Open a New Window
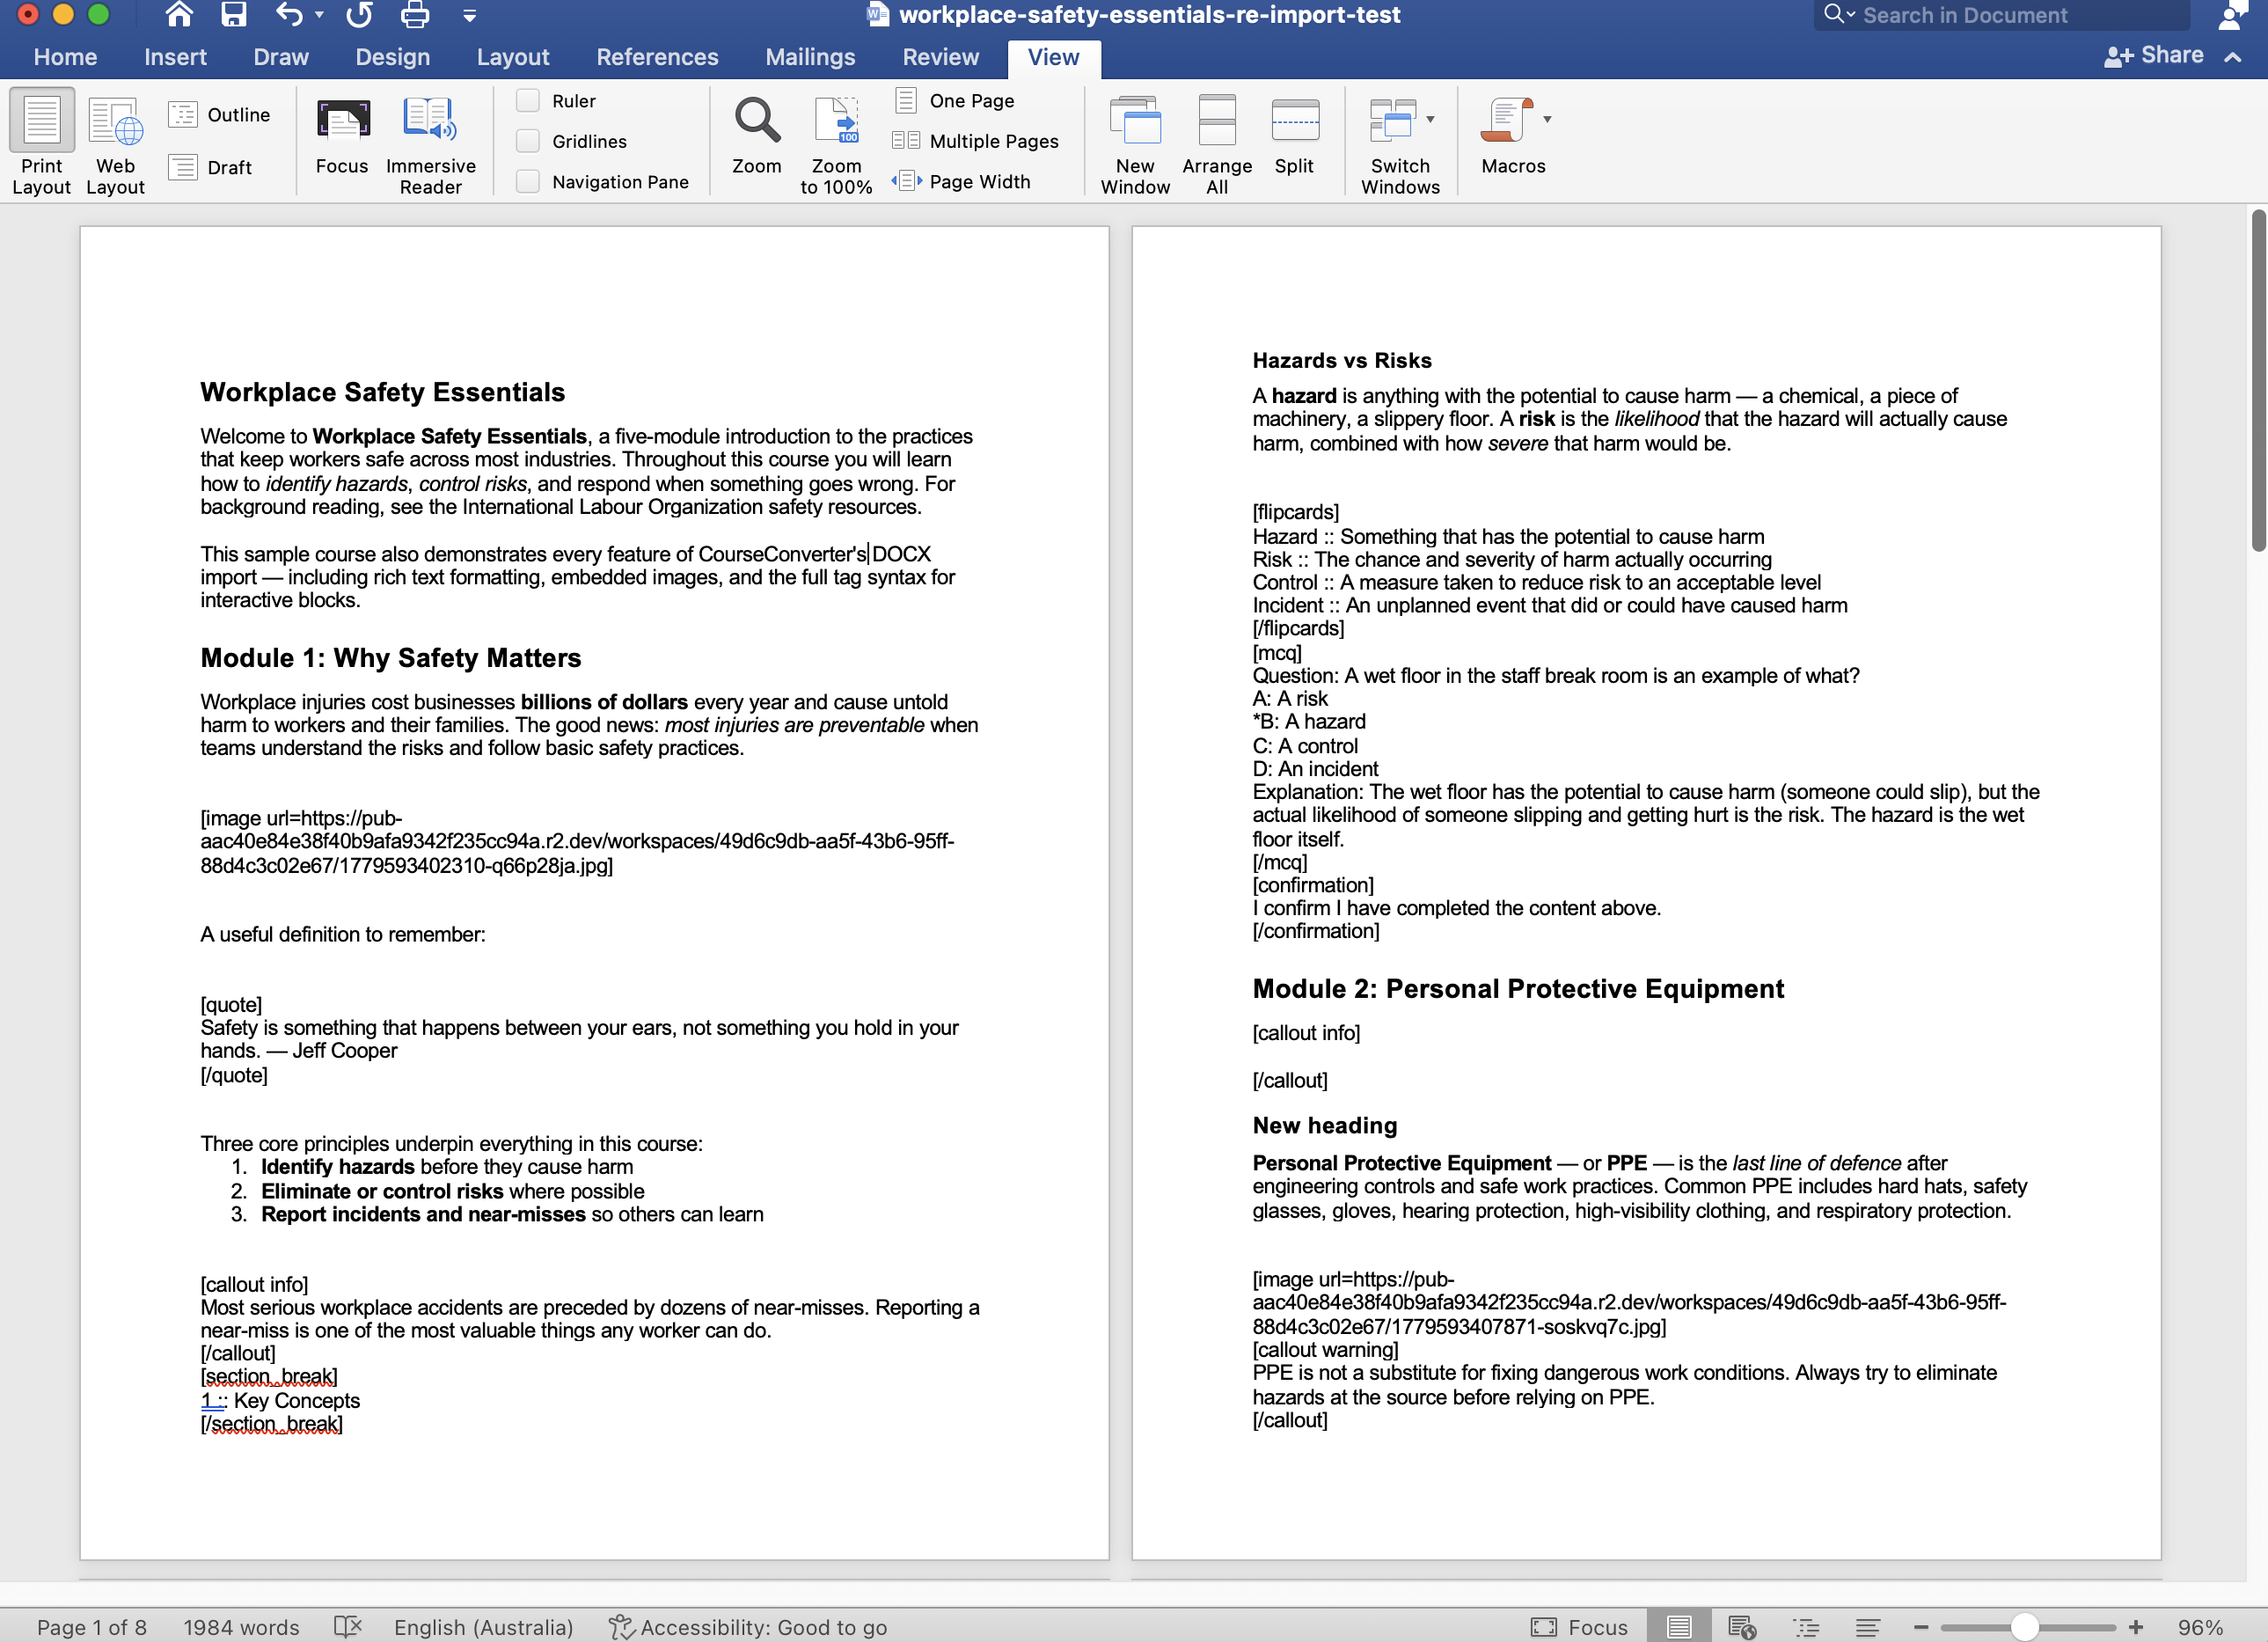The height and width of the screenshot is (1642, 2268). click(x=1135, y=144)
